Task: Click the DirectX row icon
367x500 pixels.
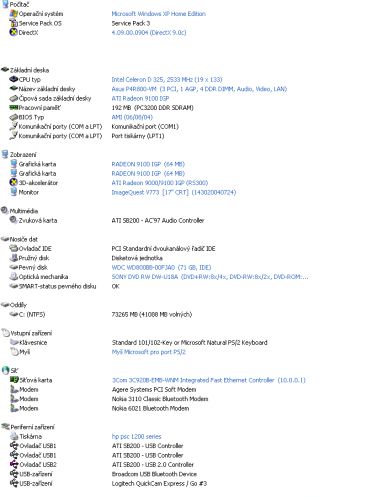Action: [14, 32]
